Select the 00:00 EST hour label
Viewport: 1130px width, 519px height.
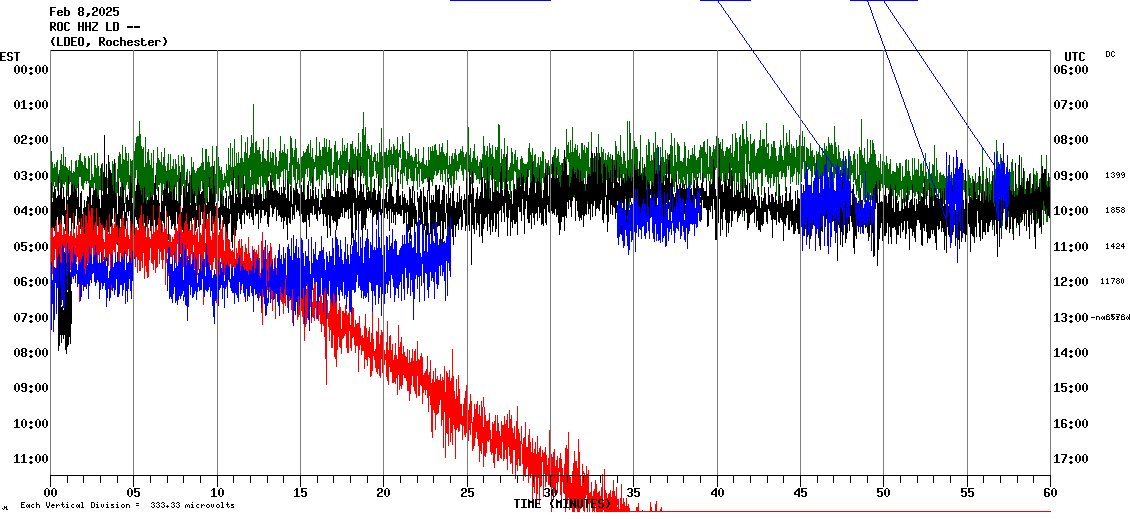coord(30,70)
